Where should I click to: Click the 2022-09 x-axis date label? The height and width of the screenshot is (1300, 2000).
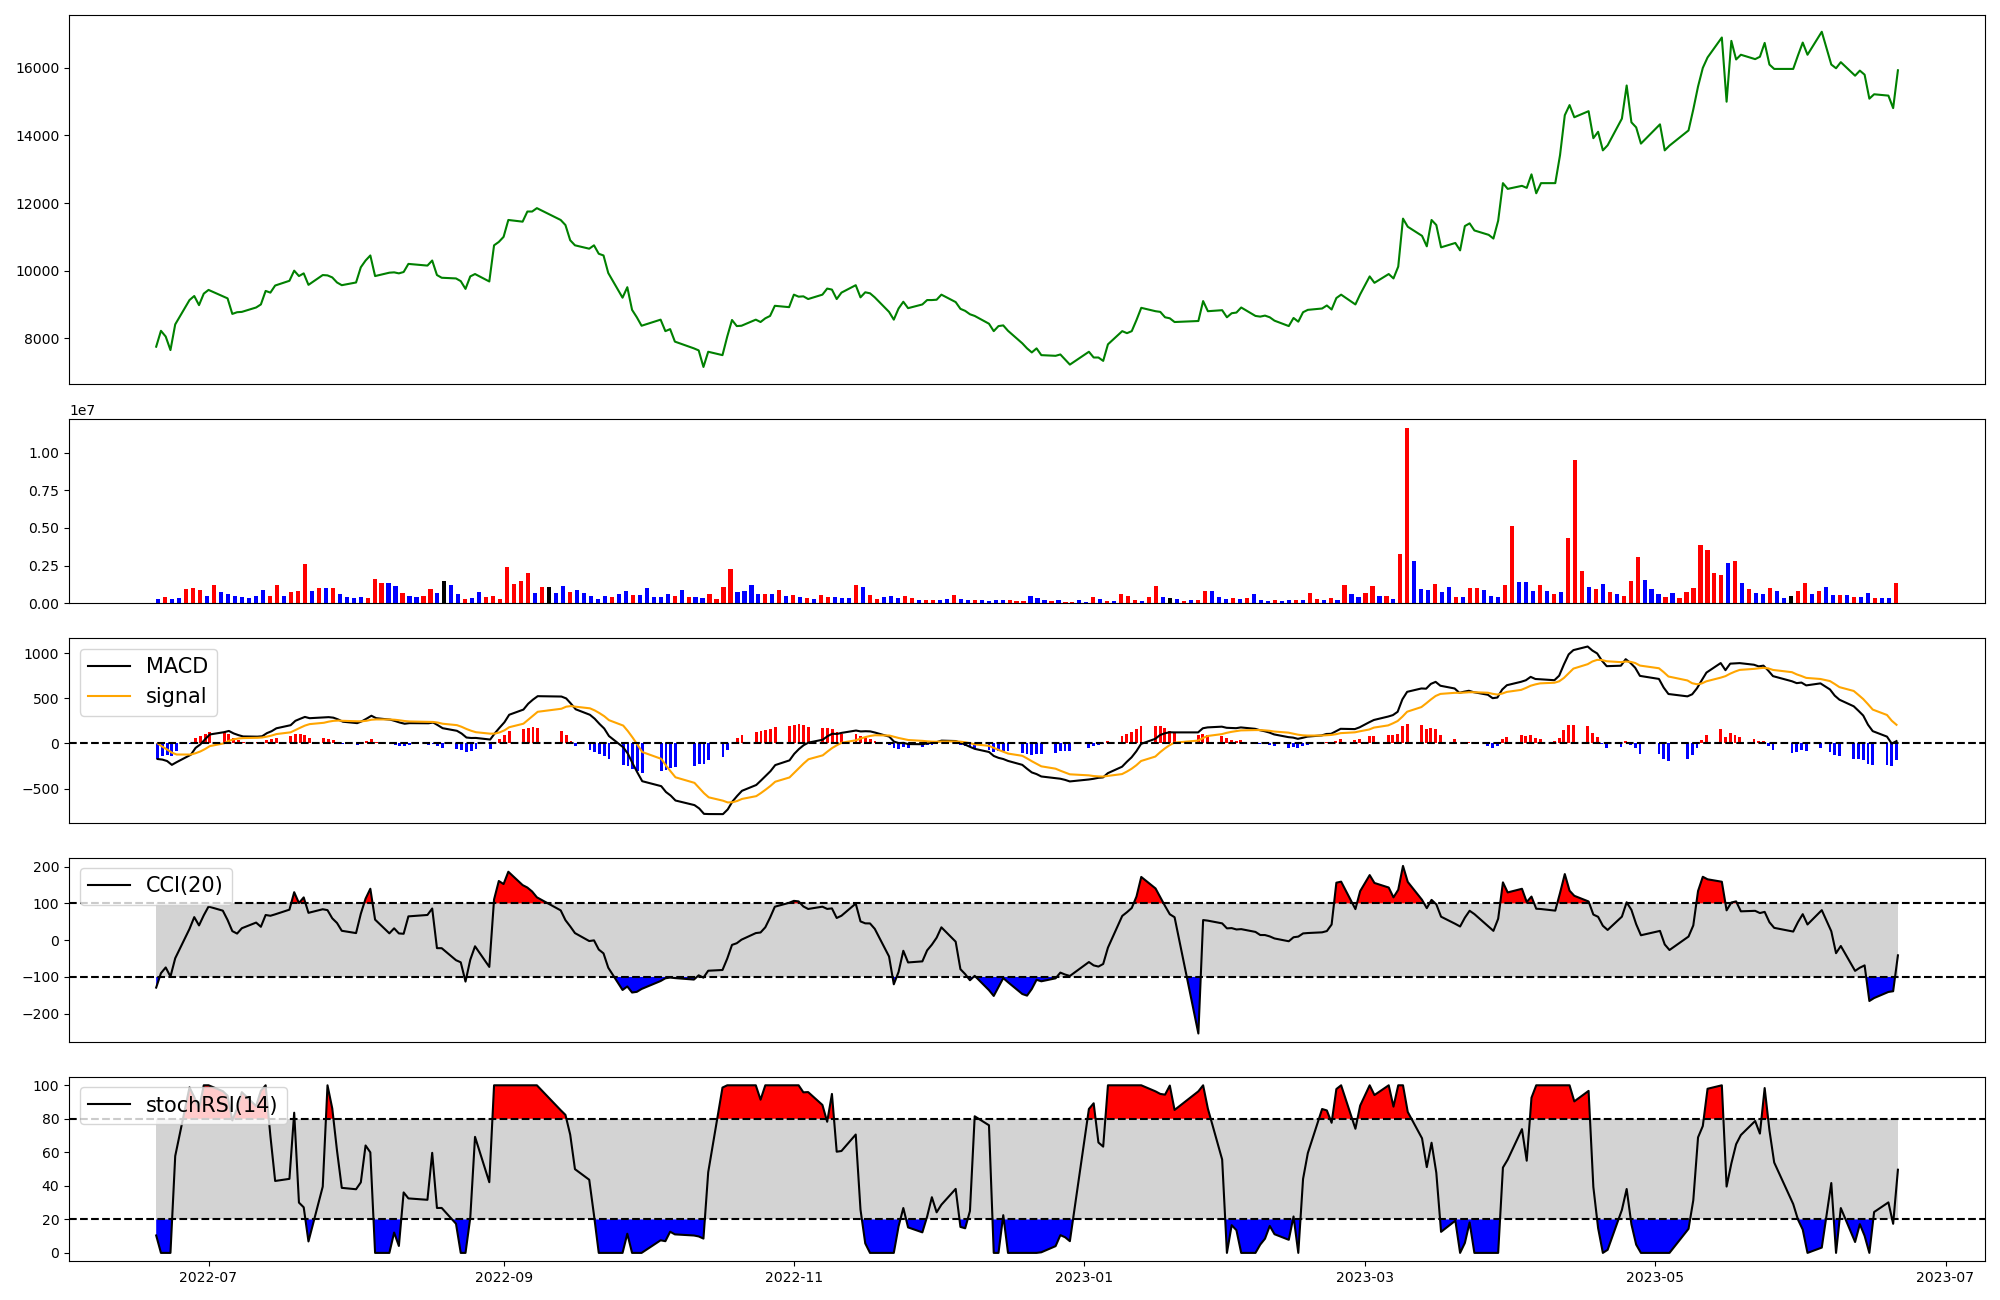504,1277
